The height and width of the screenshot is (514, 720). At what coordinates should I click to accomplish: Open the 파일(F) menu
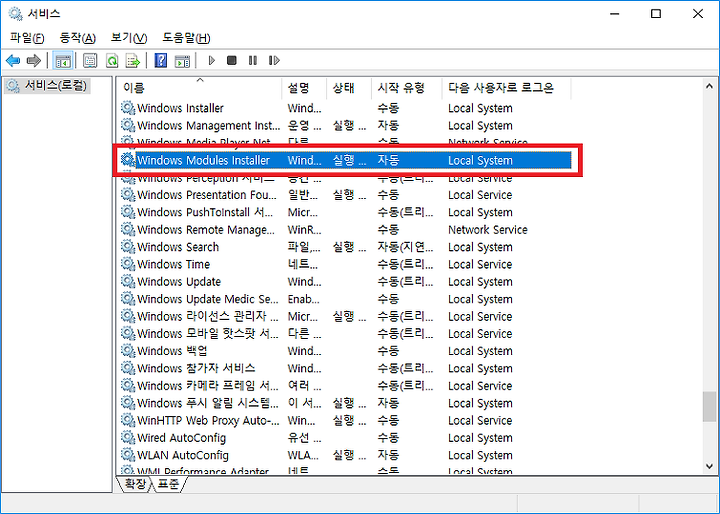coord(27,38)
